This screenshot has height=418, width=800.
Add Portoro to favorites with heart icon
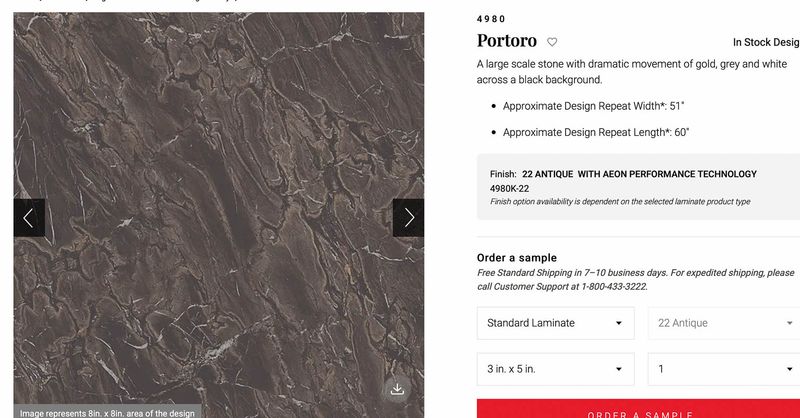(552, 42)
